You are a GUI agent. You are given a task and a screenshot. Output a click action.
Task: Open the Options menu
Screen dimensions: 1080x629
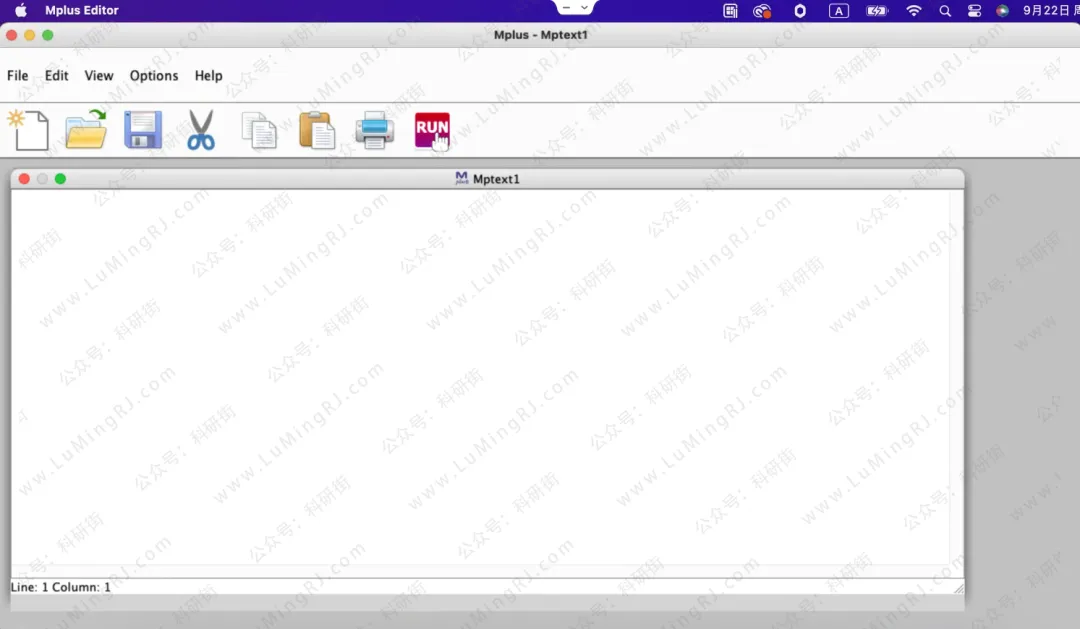(x=154, y=76)
